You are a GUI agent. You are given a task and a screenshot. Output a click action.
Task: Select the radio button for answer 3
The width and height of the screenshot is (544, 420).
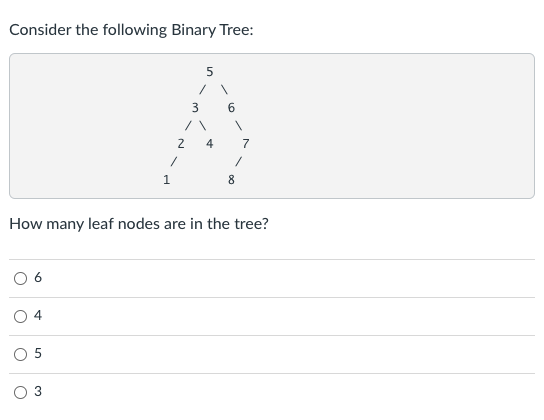(20, 393)
